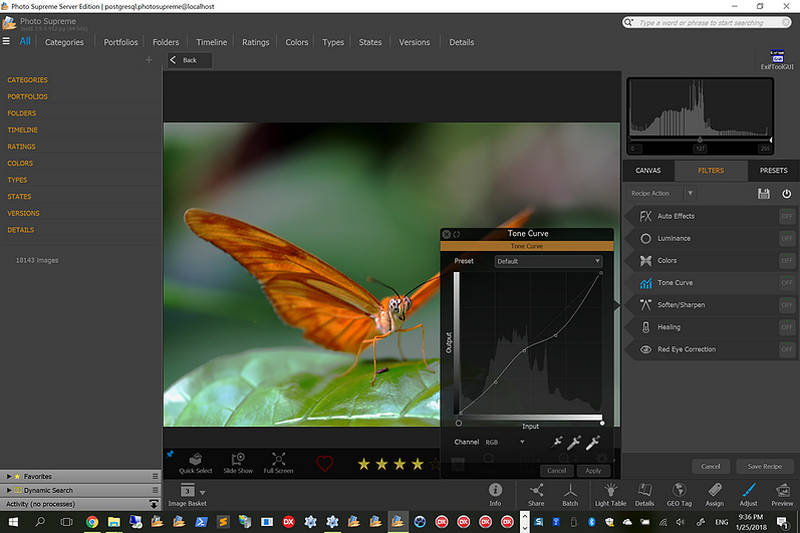Open the GEO Tag tool

click(679, 492)
